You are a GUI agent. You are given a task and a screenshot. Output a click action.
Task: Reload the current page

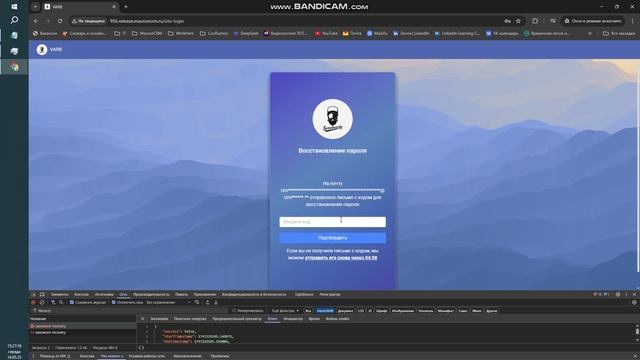(x=60, y=21)
